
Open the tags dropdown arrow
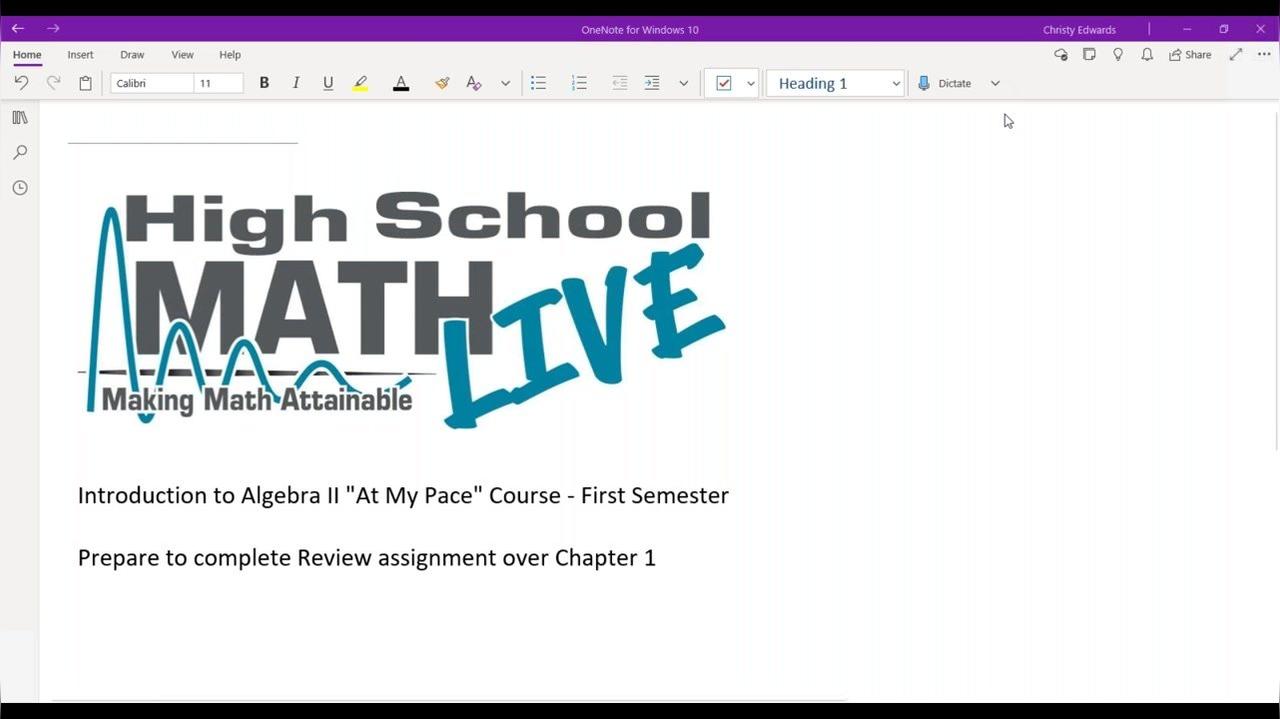coord(751,83)
